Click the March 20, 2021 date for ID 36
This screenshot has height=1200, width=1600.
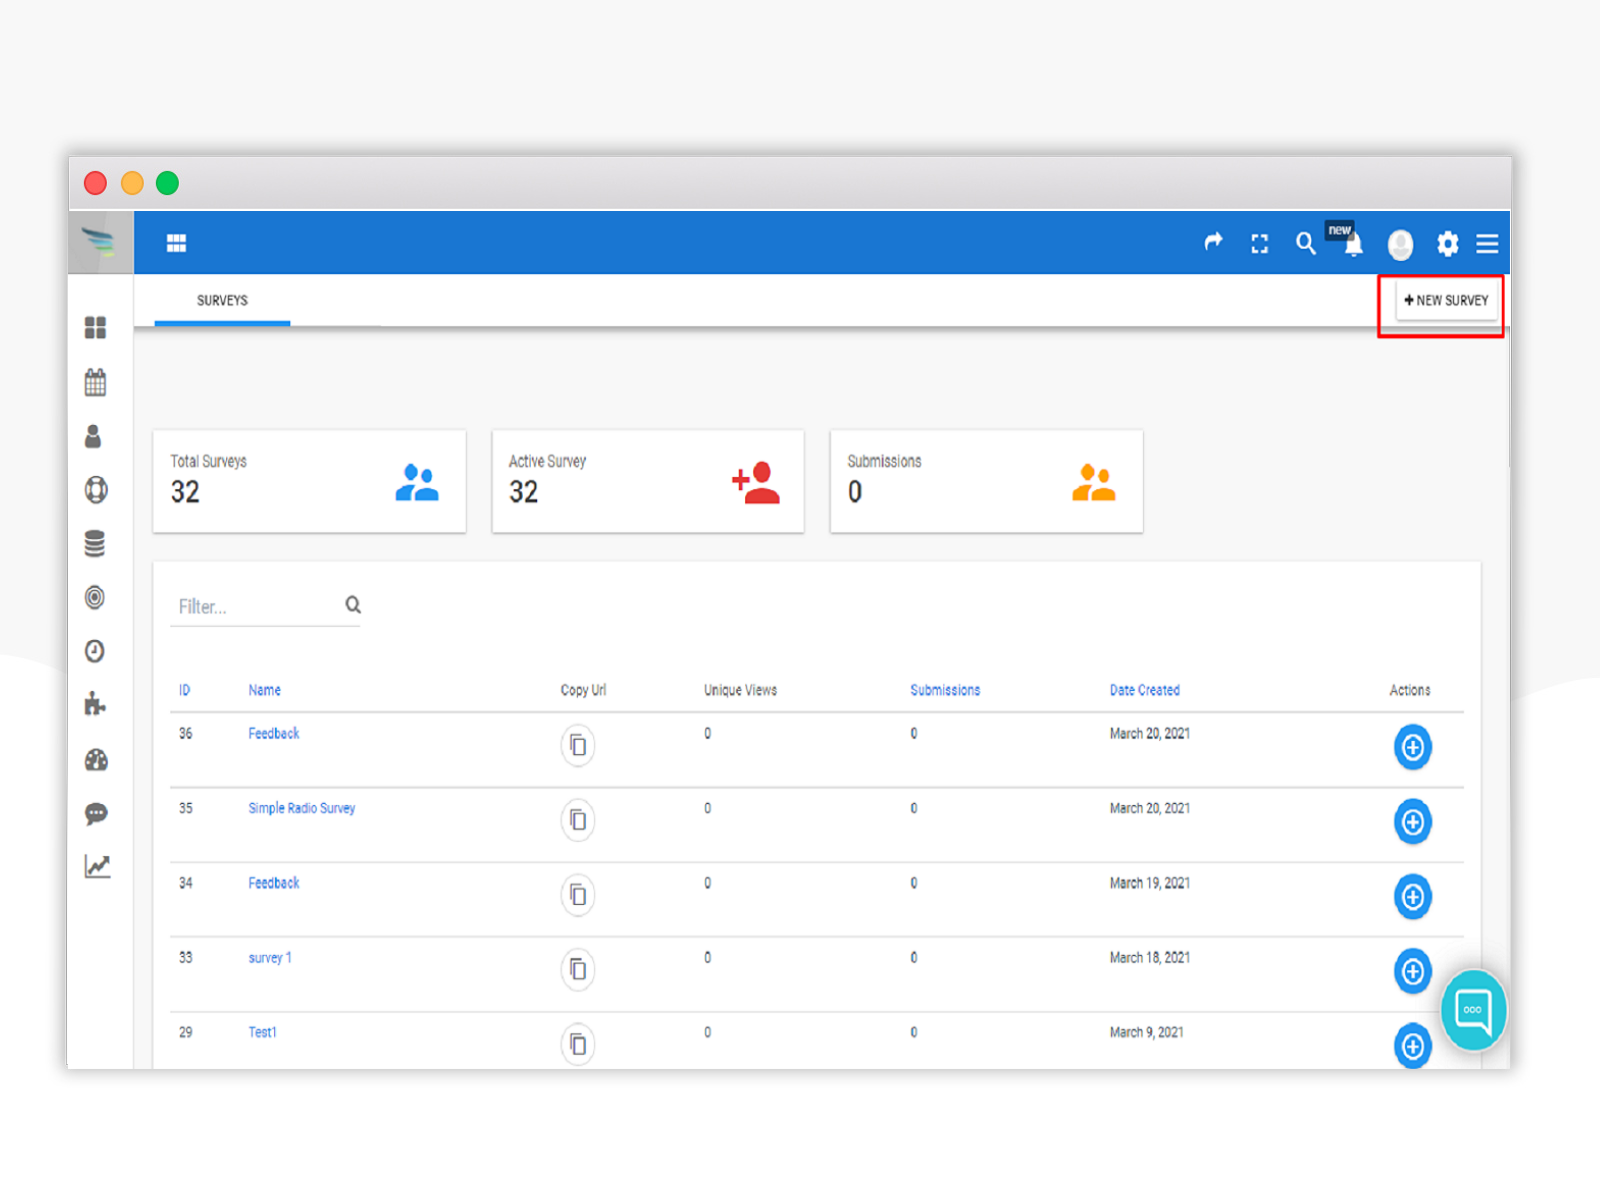pos(1150,733)
